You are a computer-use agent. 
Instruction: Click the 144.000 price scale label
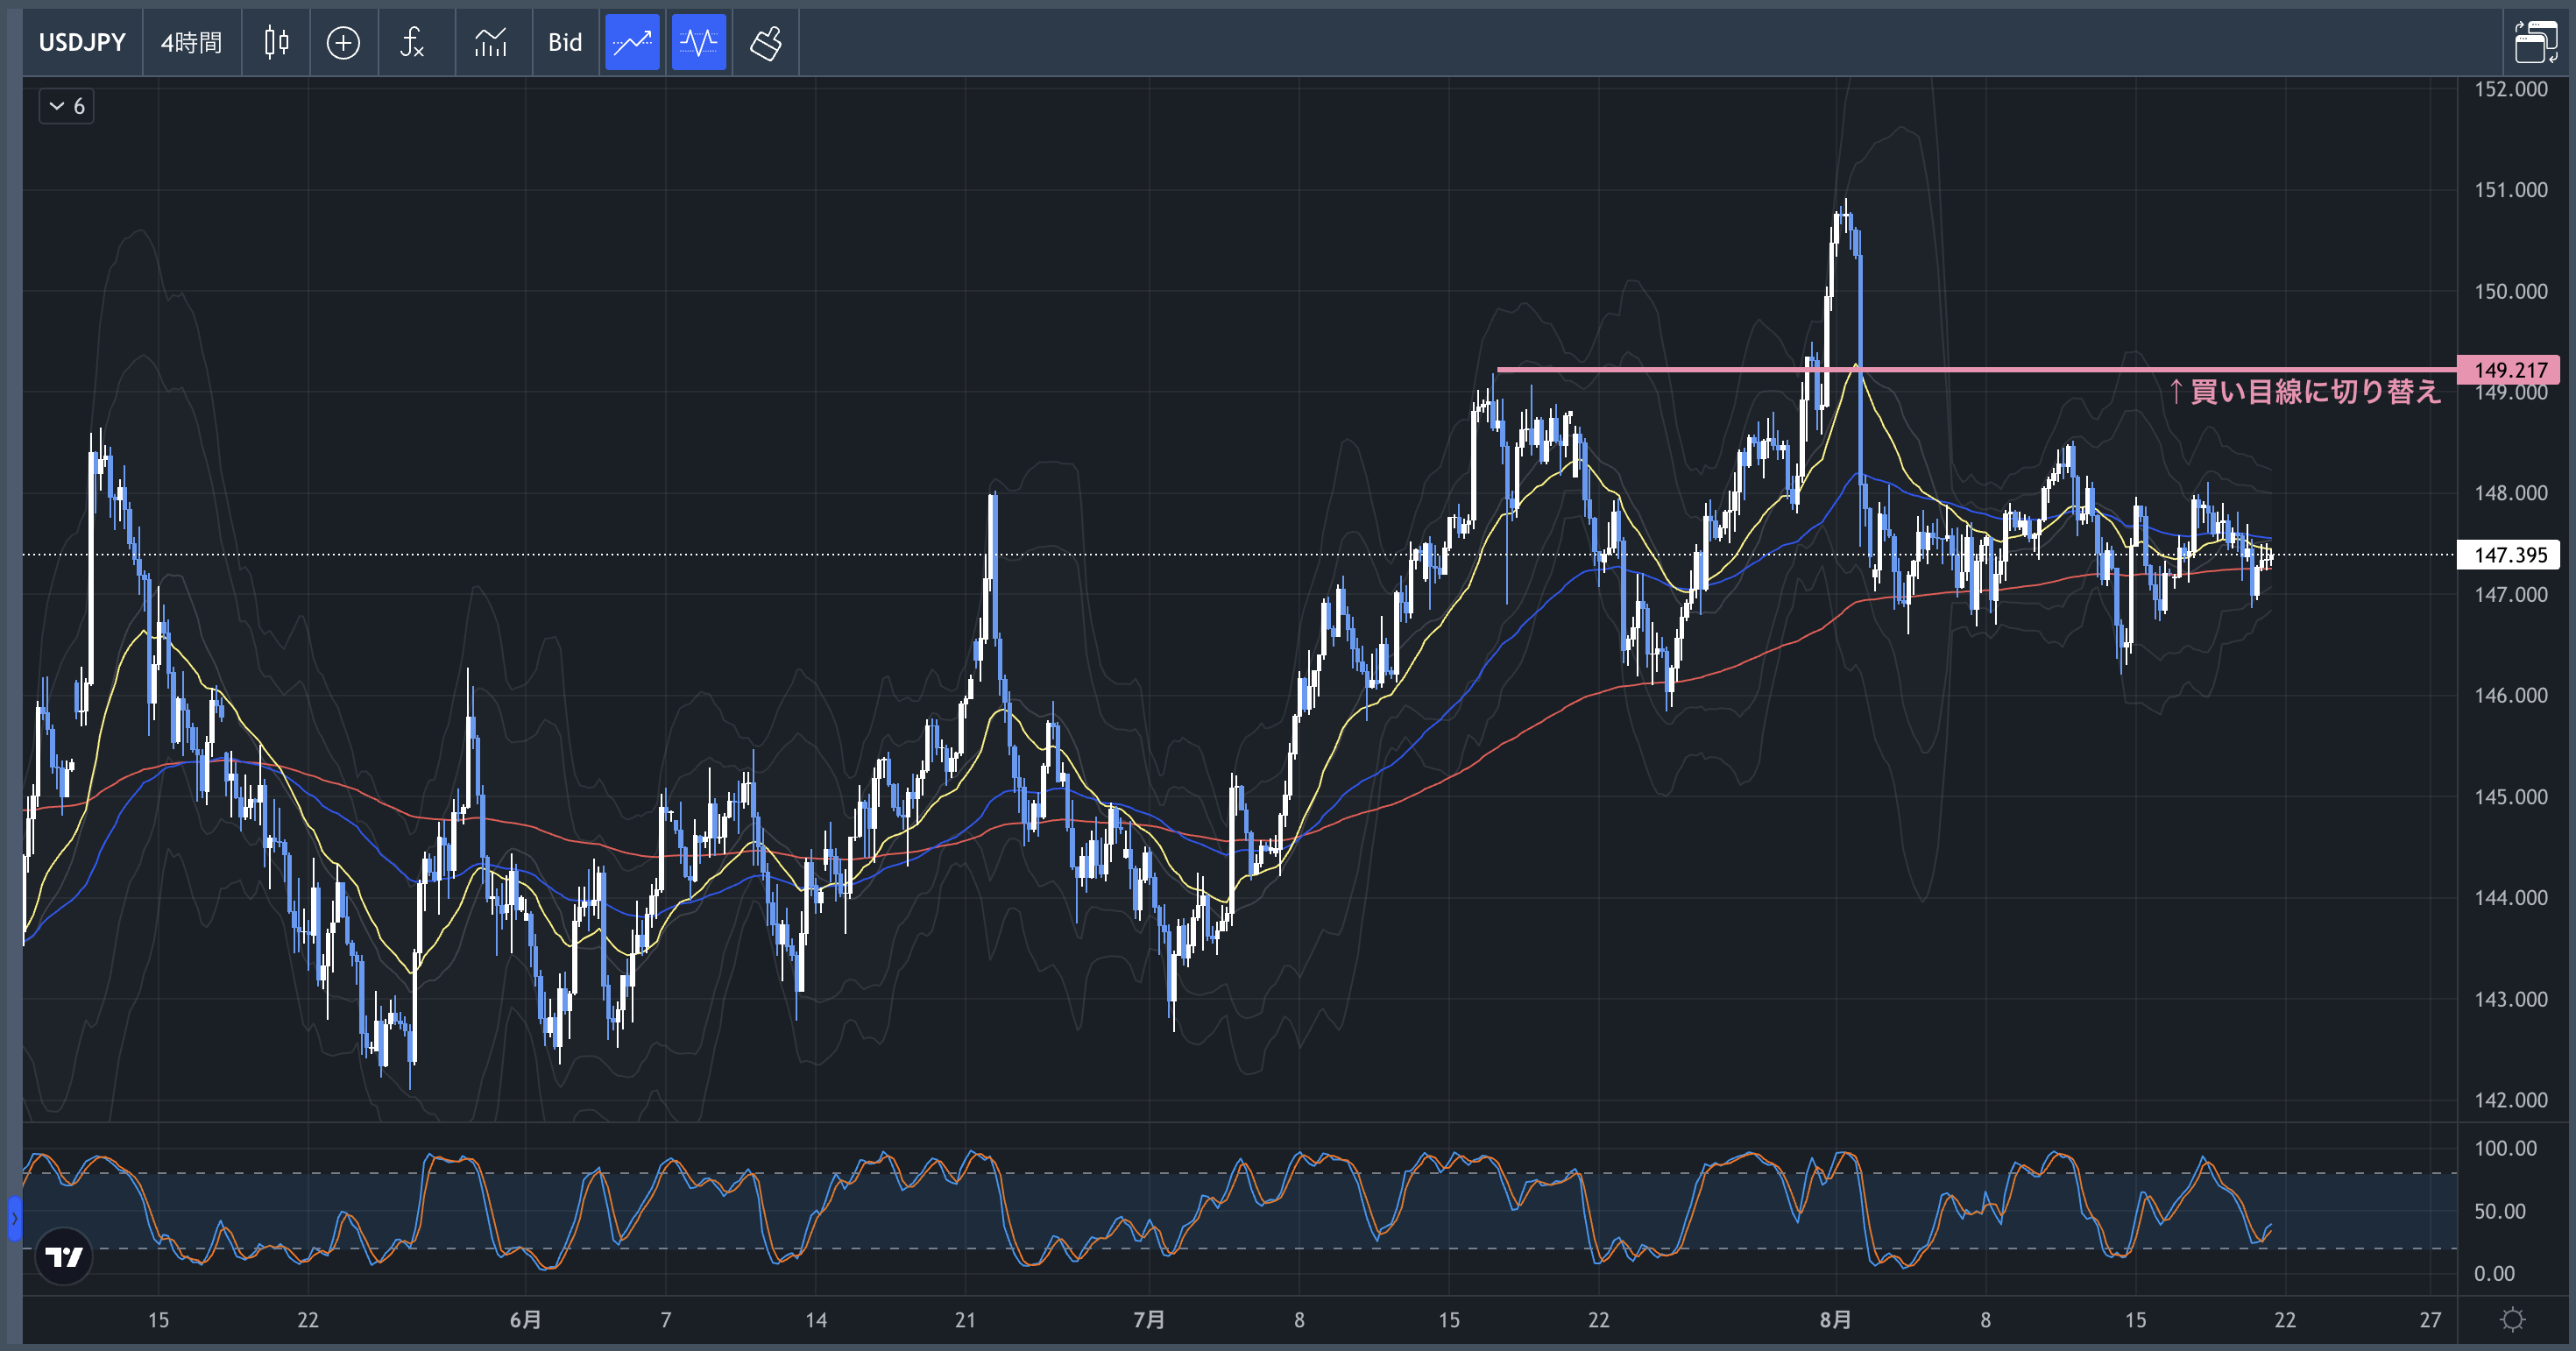coord(2511,898)
